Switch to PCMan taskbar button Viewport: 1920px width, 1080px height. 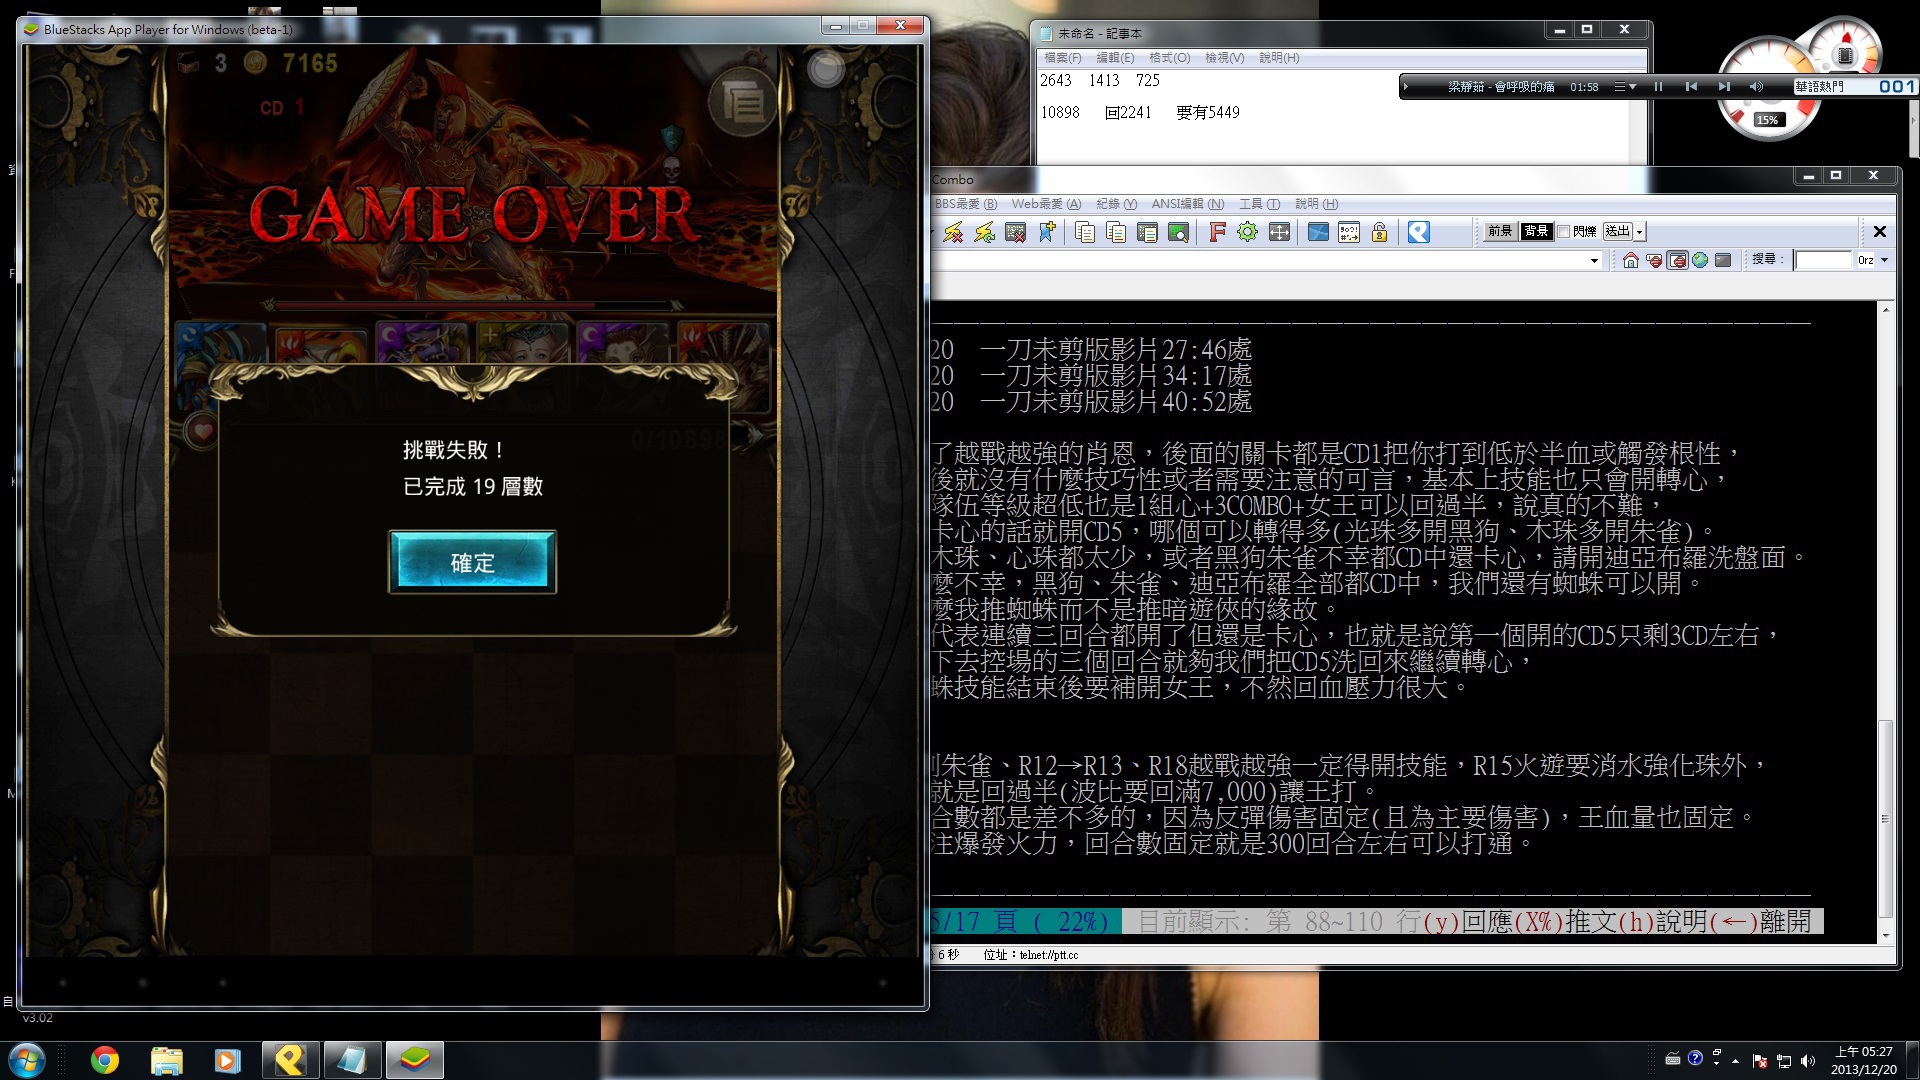click(291, 1060)
